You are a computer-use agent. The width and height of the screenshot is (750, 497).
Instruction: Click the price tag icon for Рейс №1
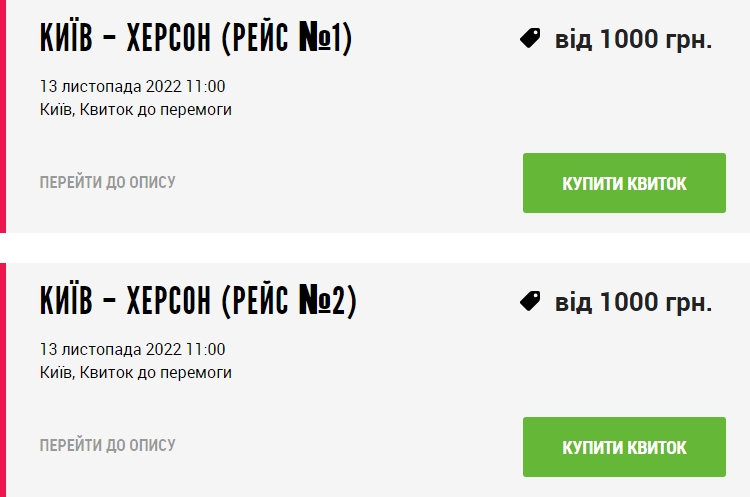[530, 38]
